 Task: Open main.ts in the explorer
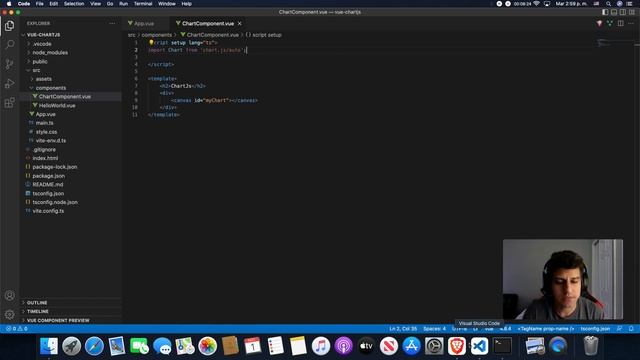click(44, 123)
